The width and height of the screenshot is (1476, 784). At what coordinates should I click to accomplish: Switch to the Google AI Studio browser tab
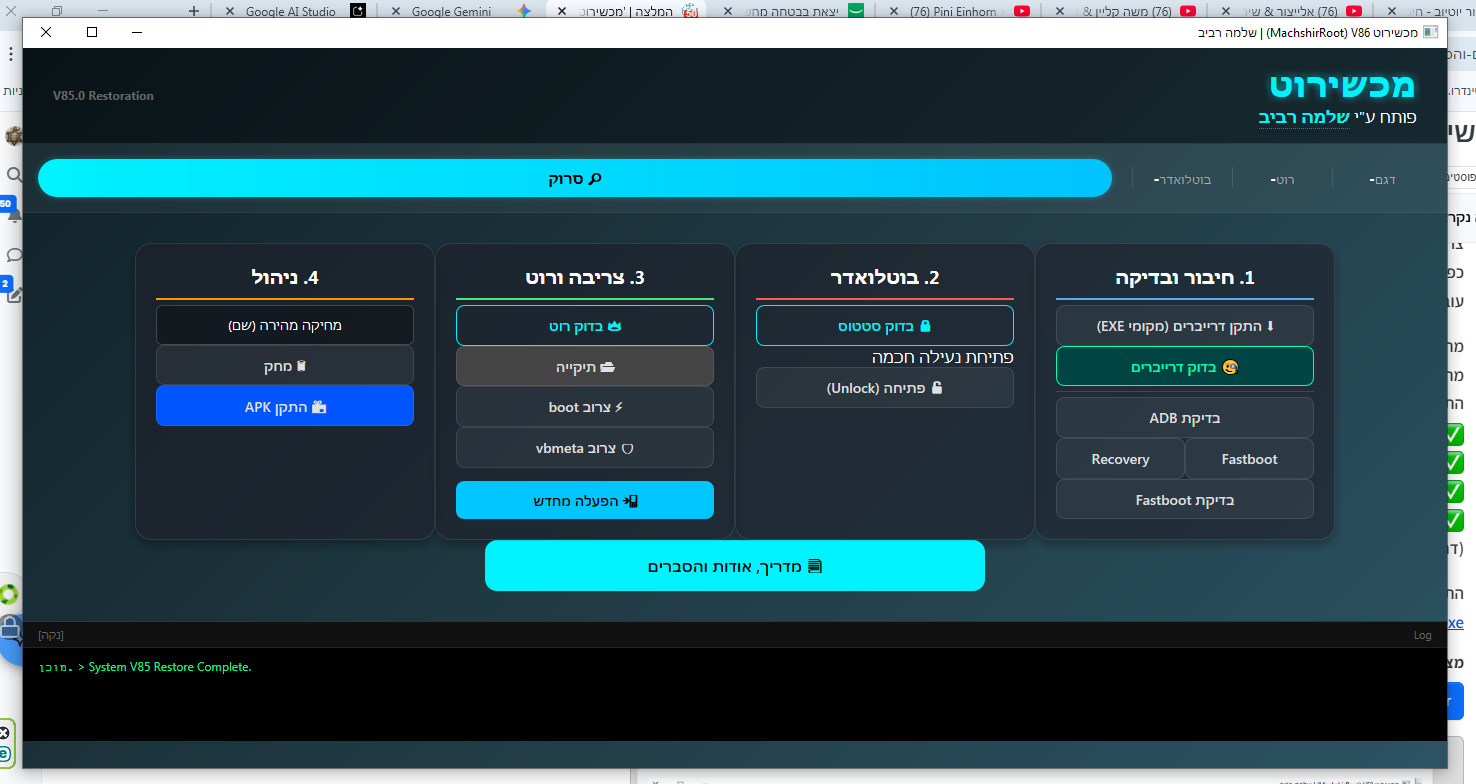pos(290,12)
